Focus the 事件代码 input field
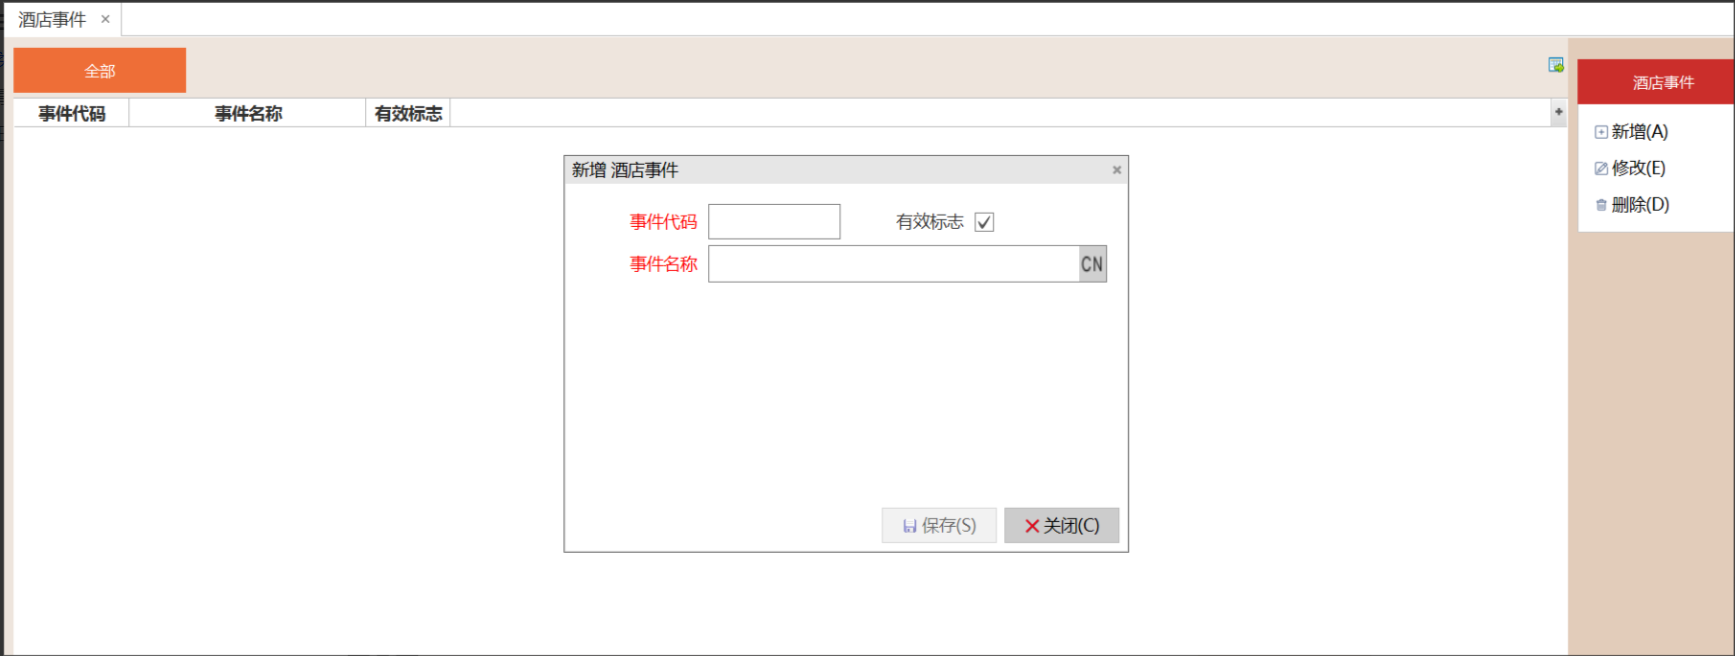The height and width of the screenshot is (656, 1735). (774, 222)
